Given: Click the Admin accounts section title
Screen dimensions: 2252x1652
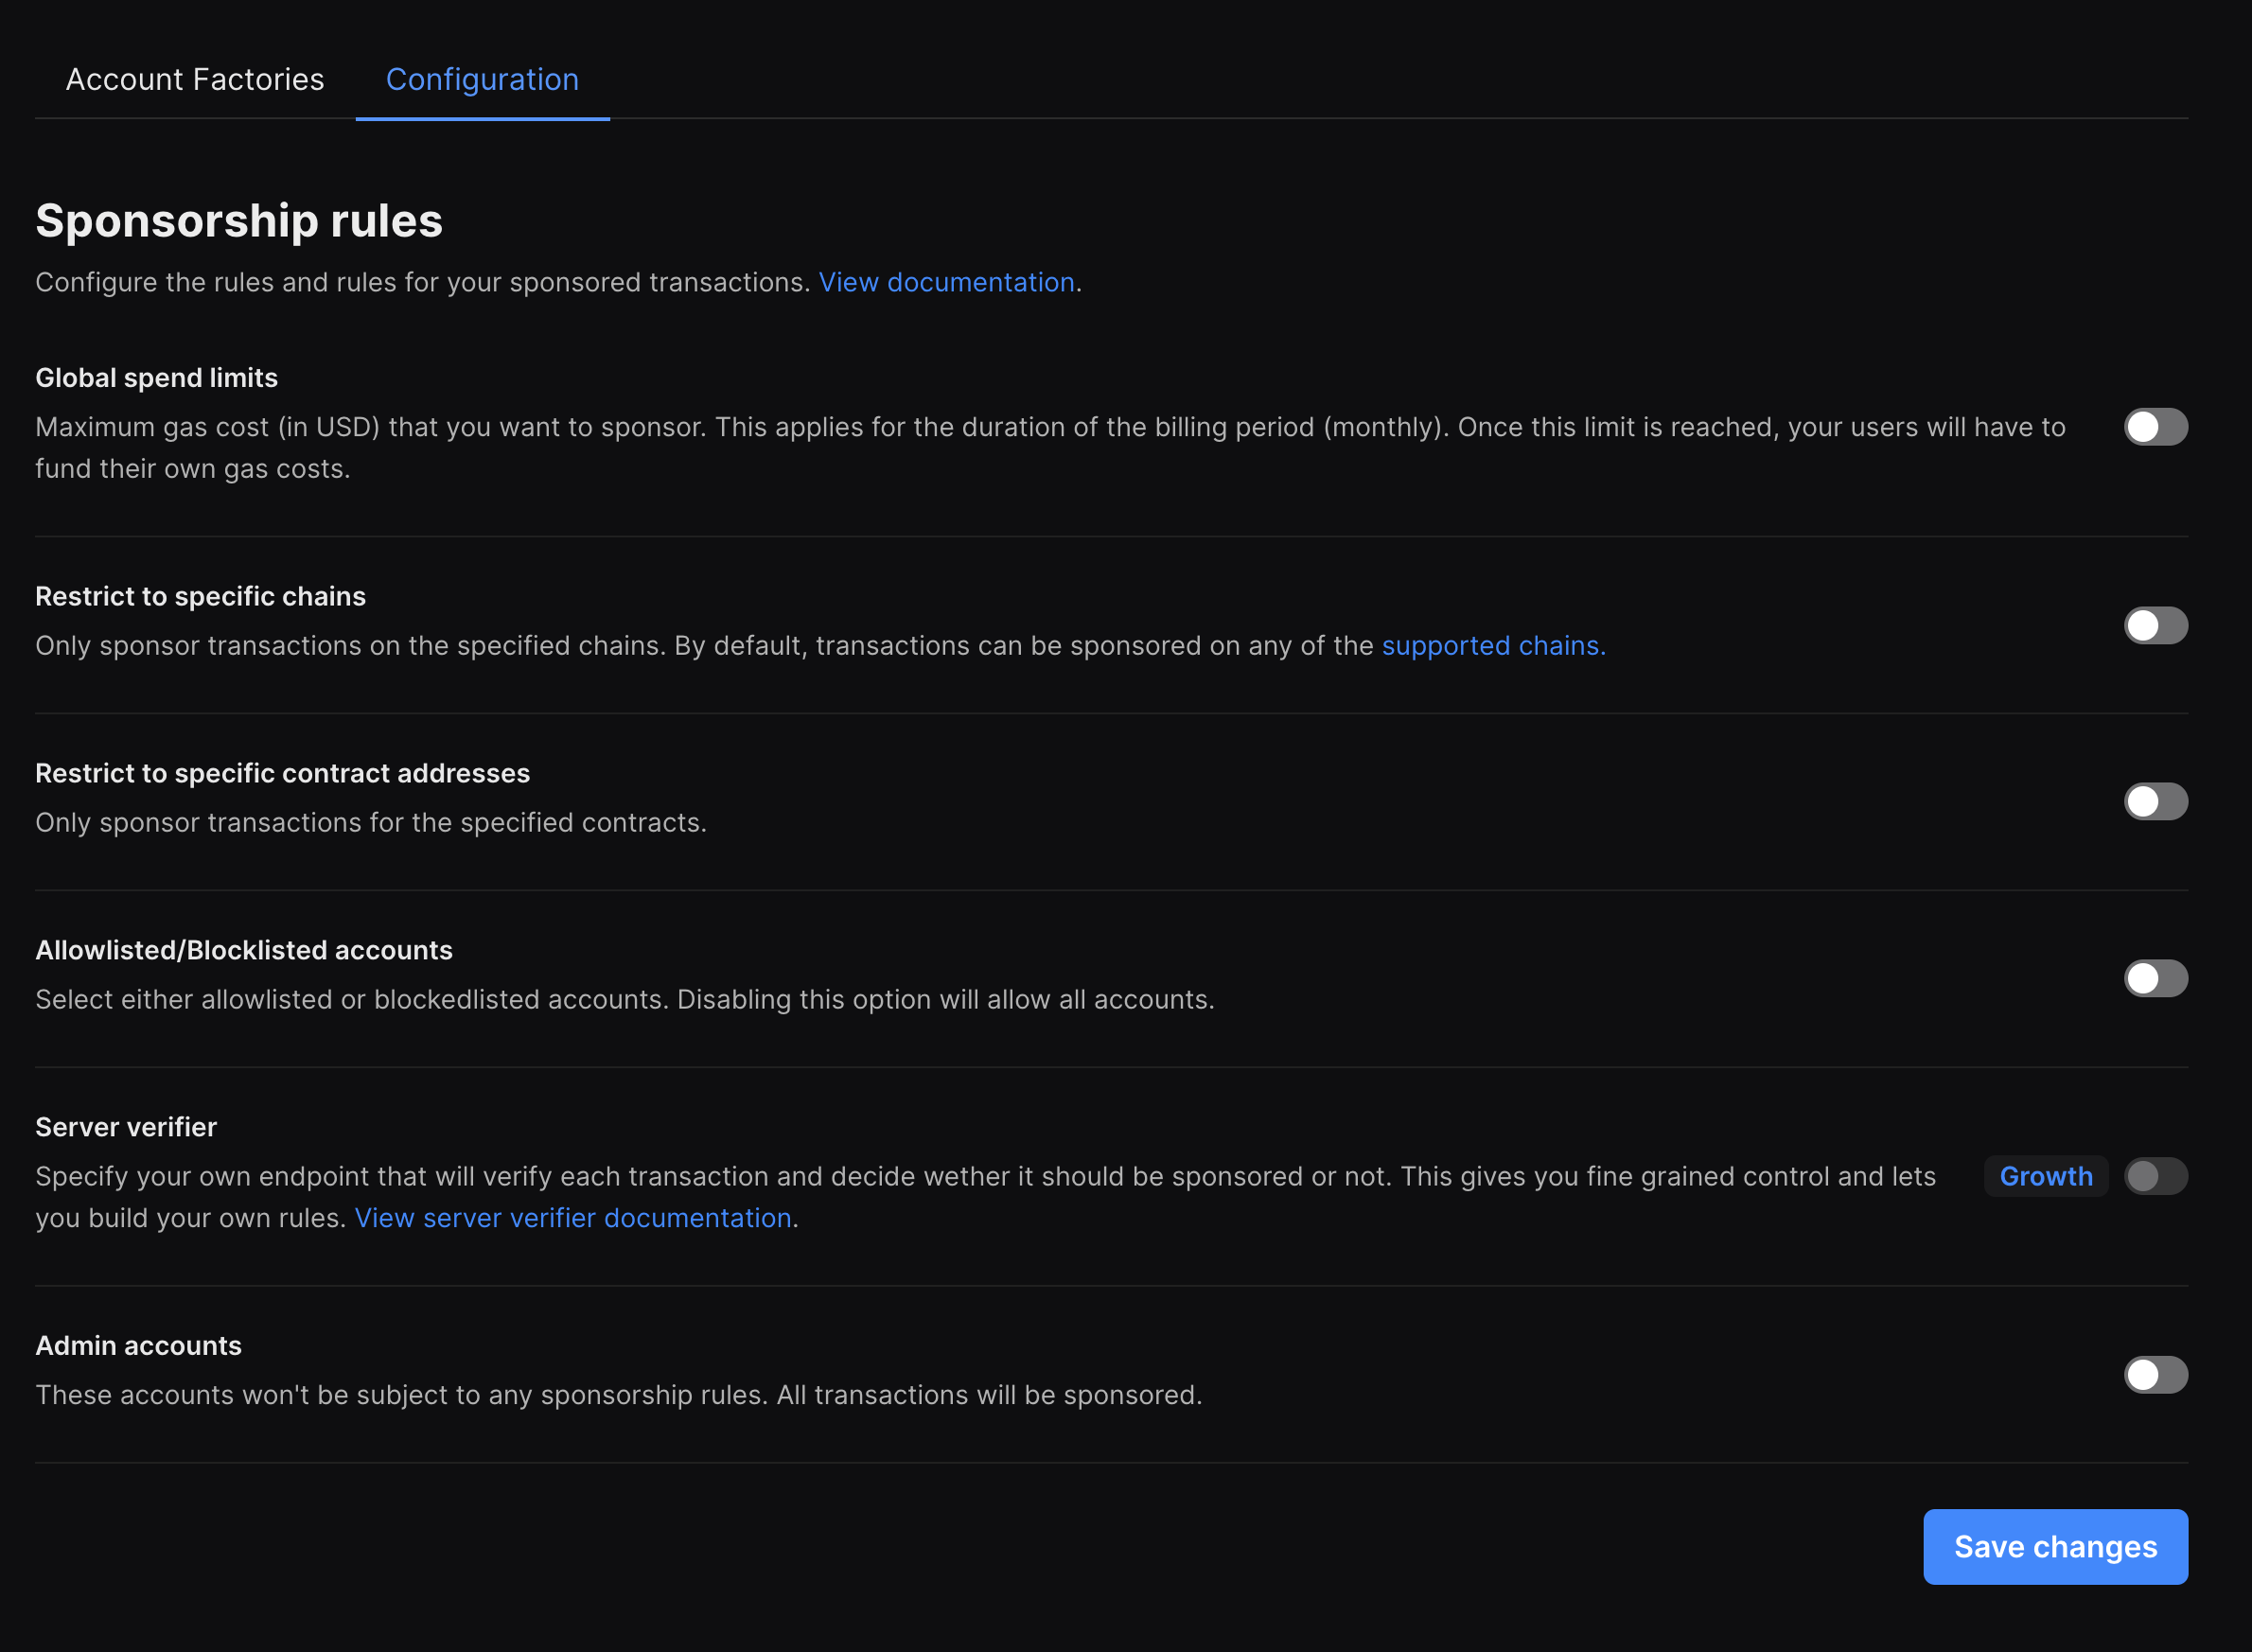Looking at the screenshot, I should pos(139,1346).
